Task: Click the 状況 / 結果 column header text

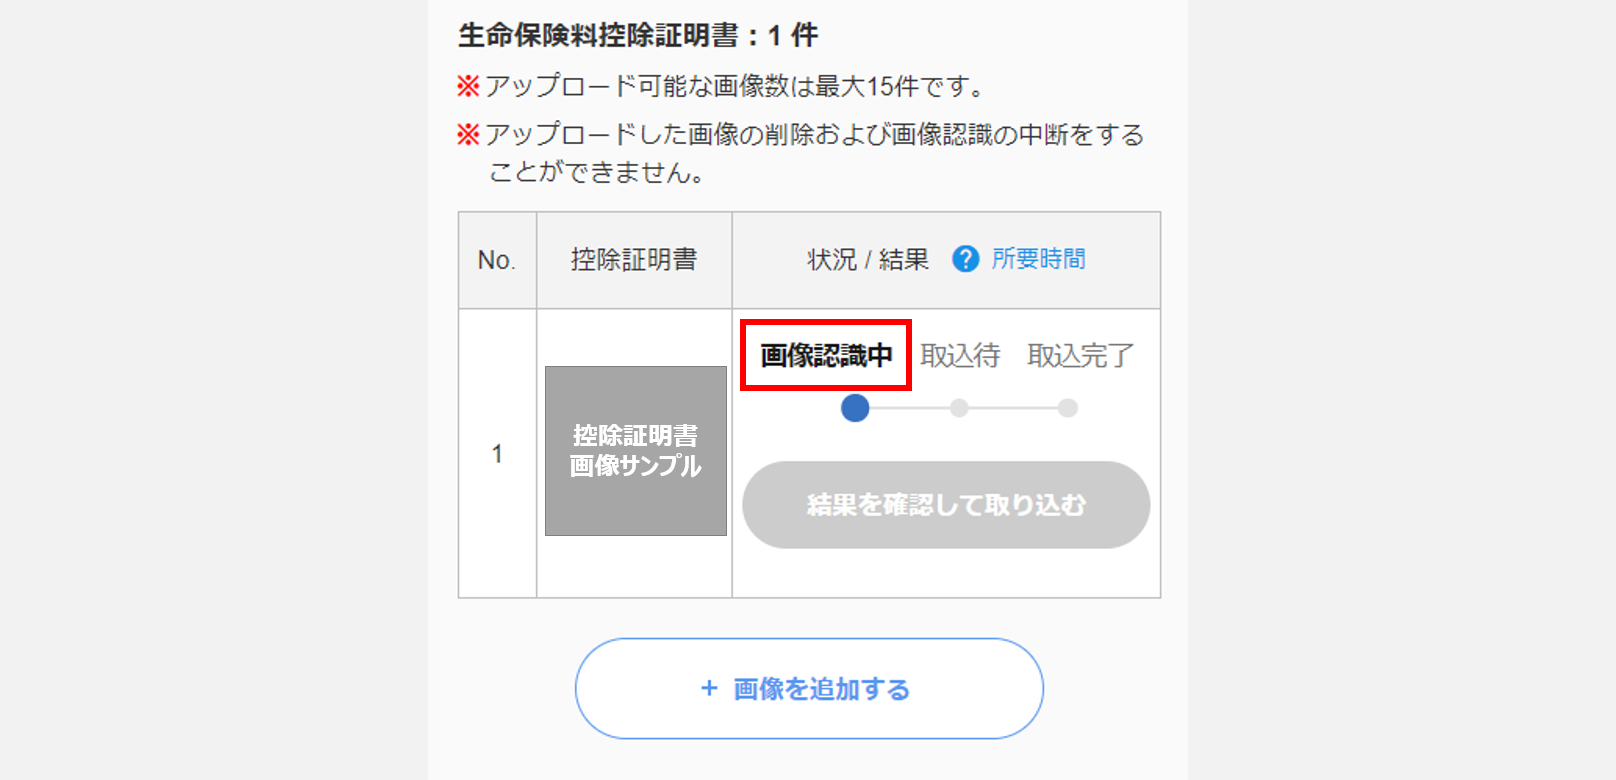Action: [x=868, y=260]
